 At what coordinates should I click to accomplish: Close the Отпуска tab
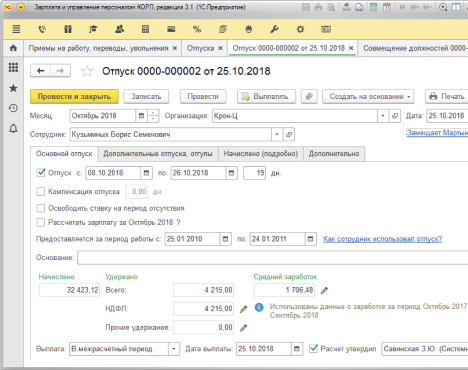point(220,48)
